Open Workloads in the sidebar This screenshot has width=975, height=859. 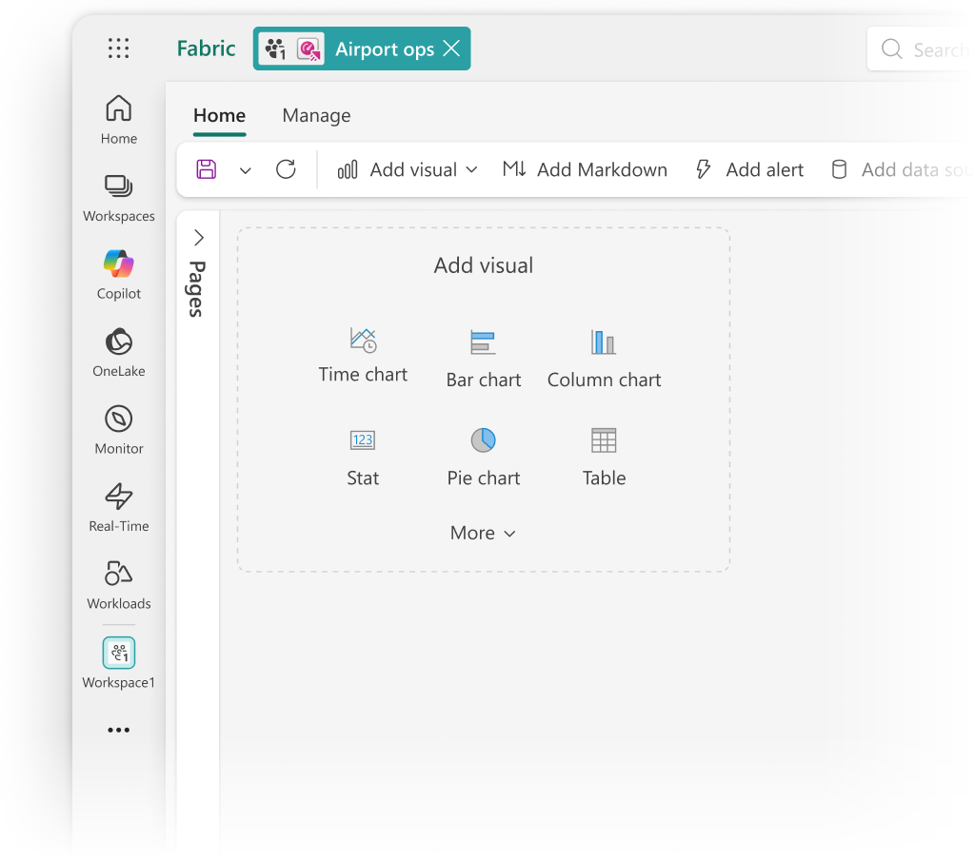[x=119, y=585]
